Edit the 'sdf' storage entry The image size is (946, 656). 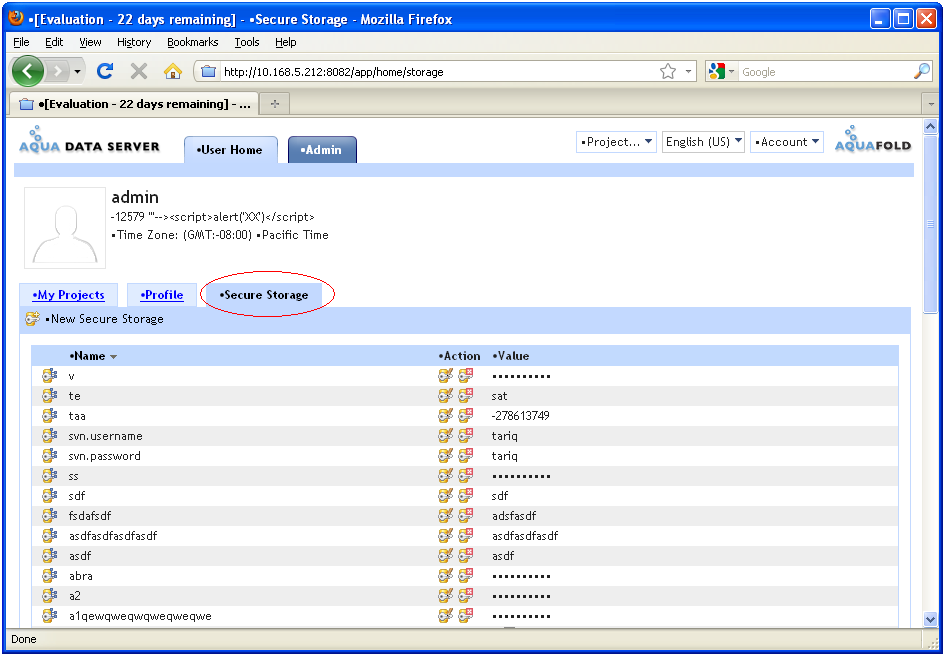coord(445,495)
